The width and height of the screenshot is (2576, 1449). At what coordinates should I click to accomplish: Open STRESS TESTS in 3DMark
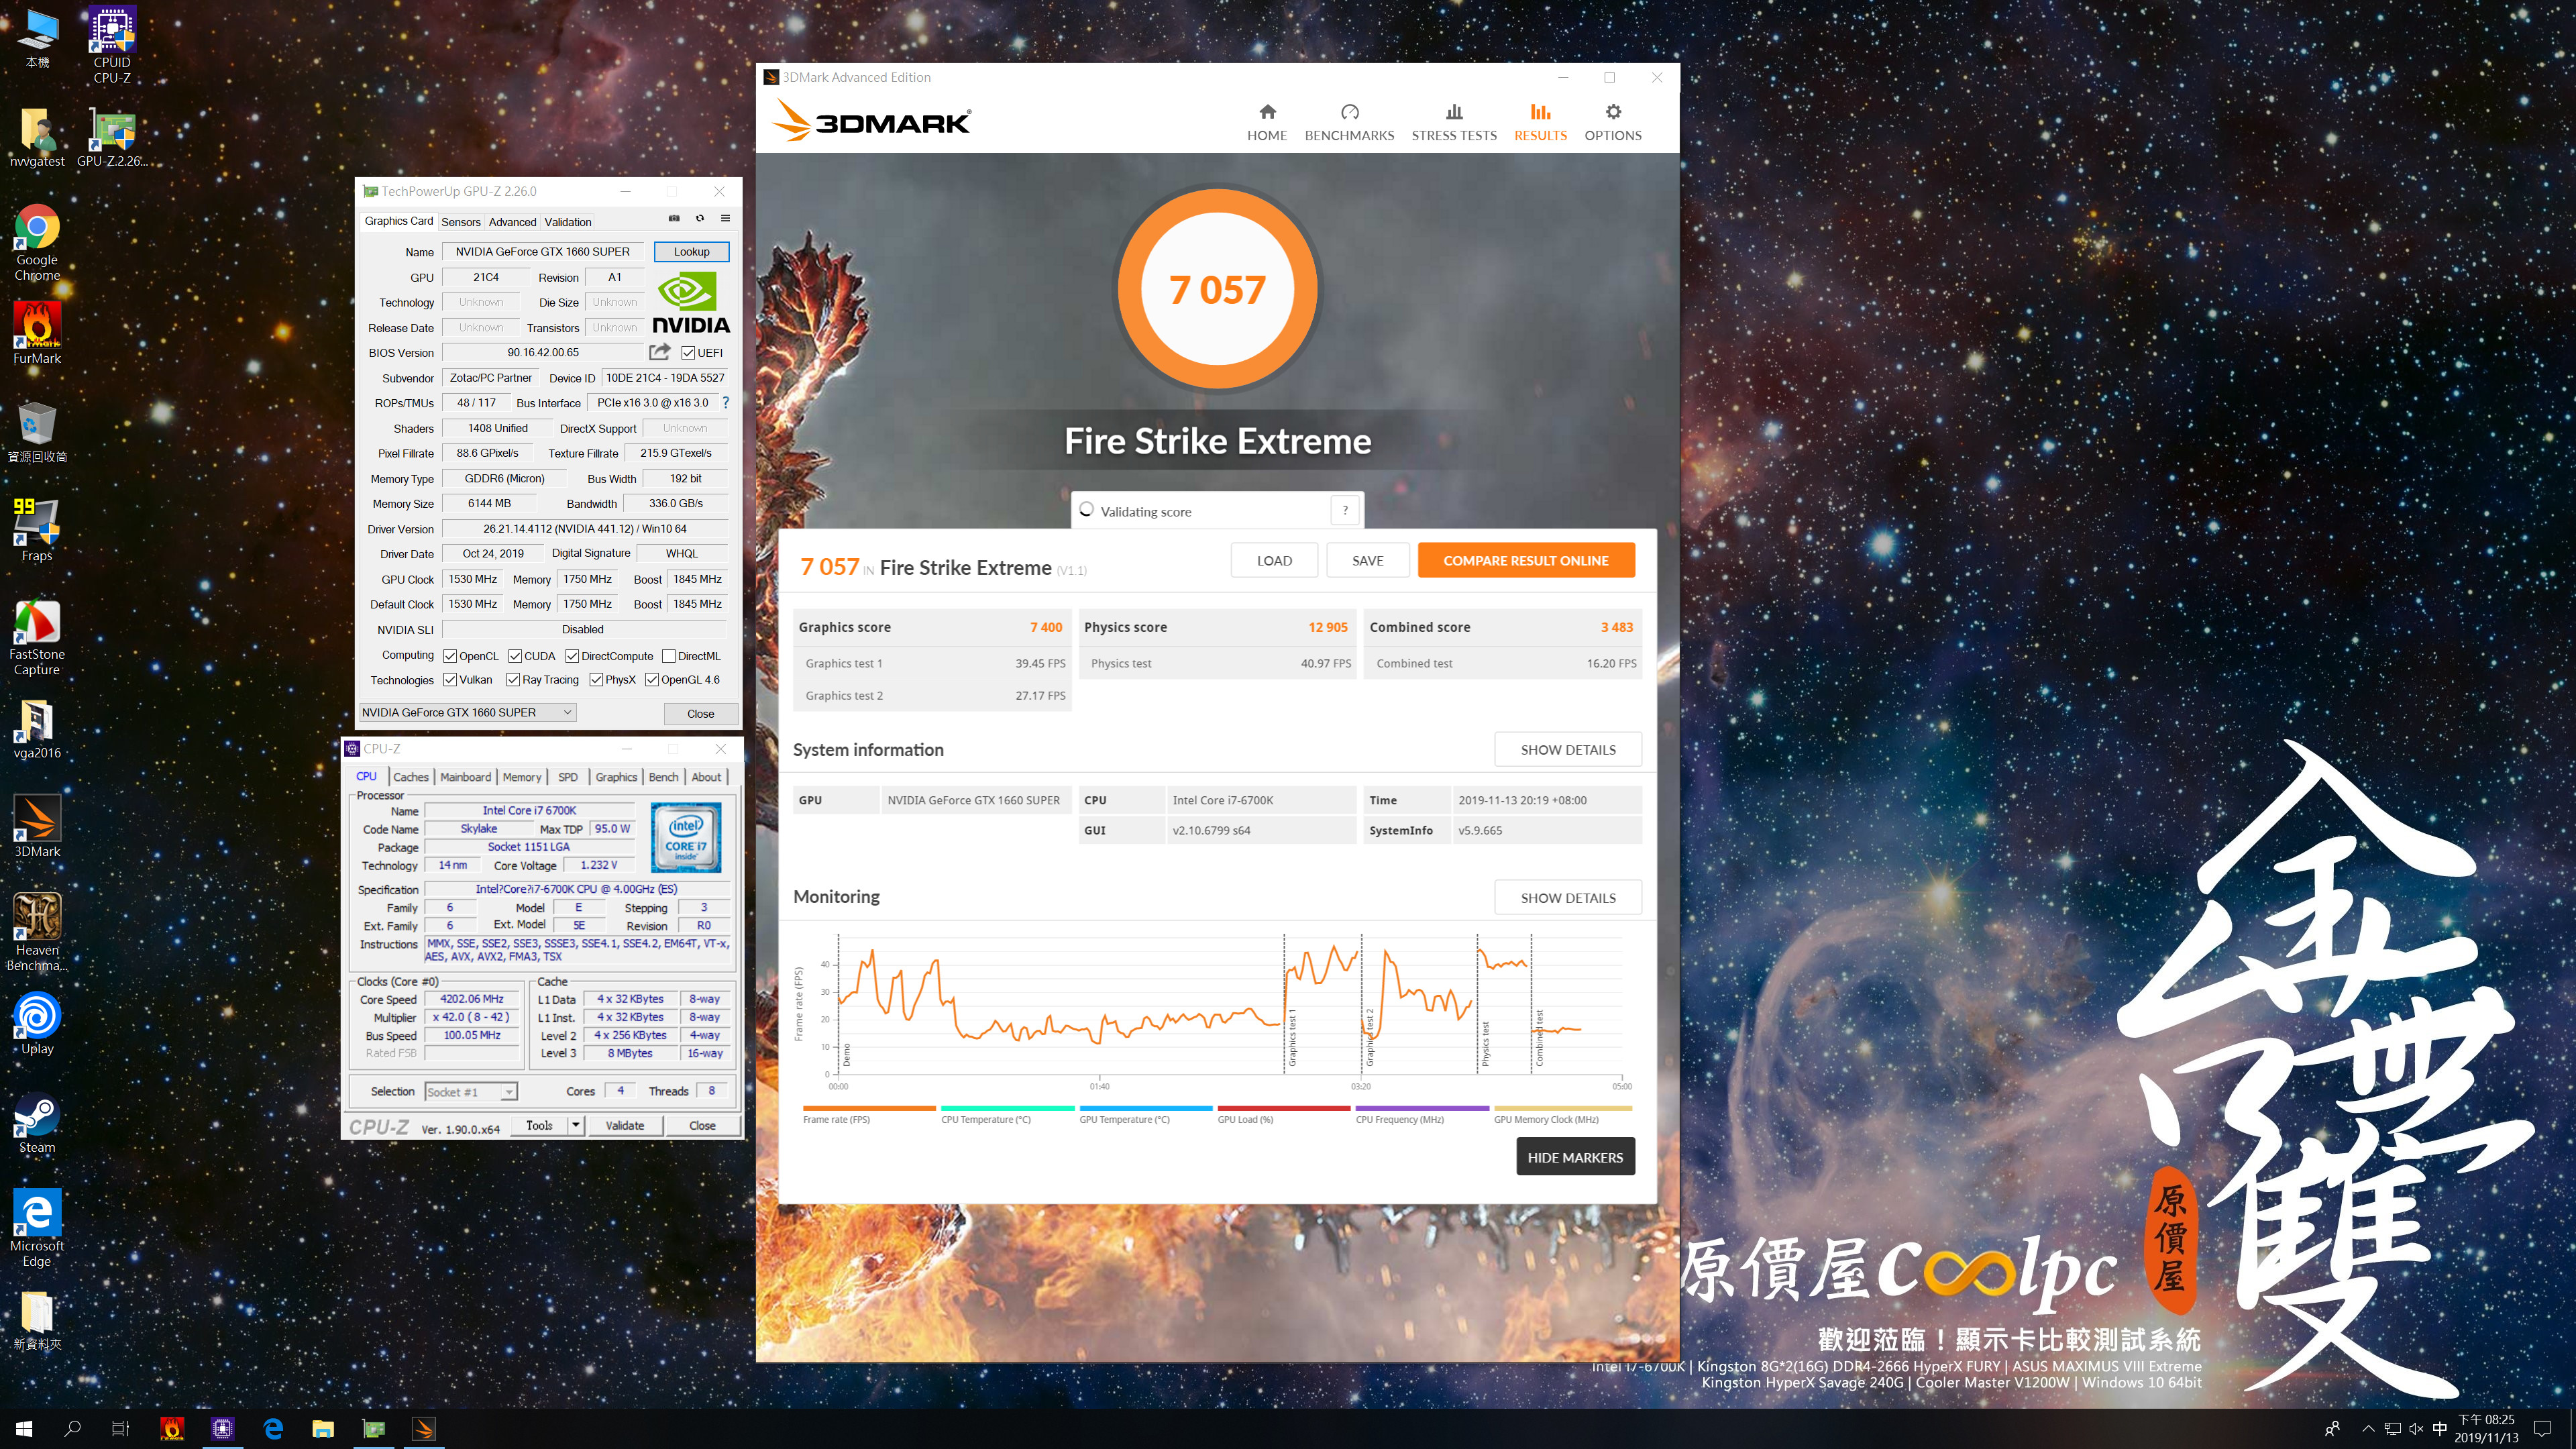[x=1454, y=122]
